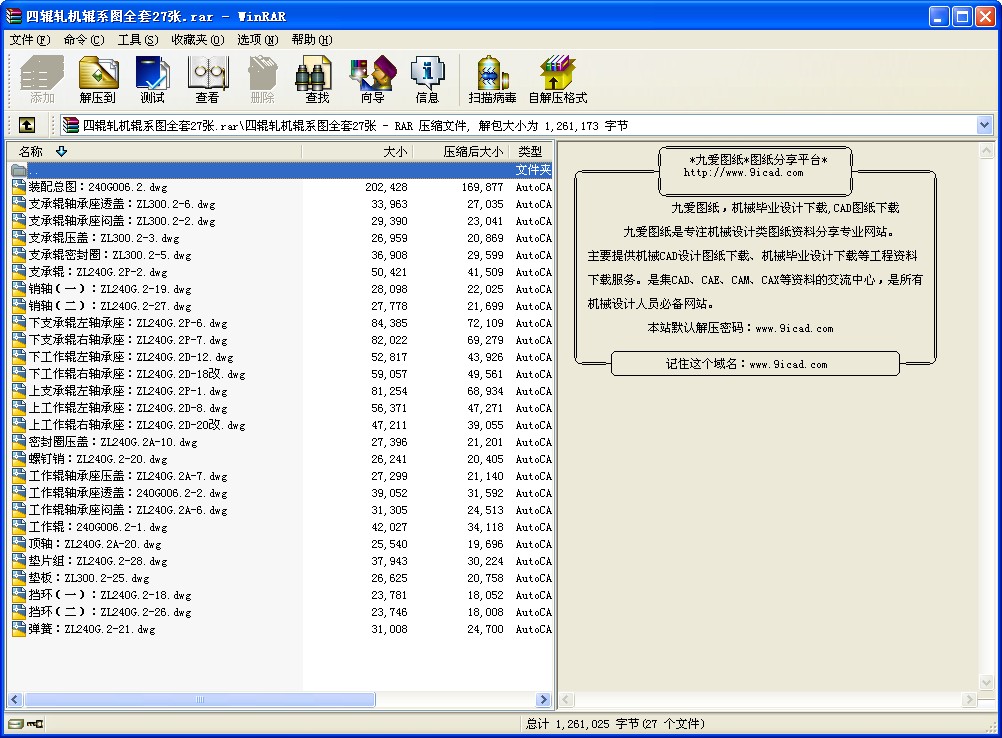Click file icon of 支承辊压盖：ZL300.2-3.dwg
This screenshot has width=1002, height=738.
tap(19, 238)
